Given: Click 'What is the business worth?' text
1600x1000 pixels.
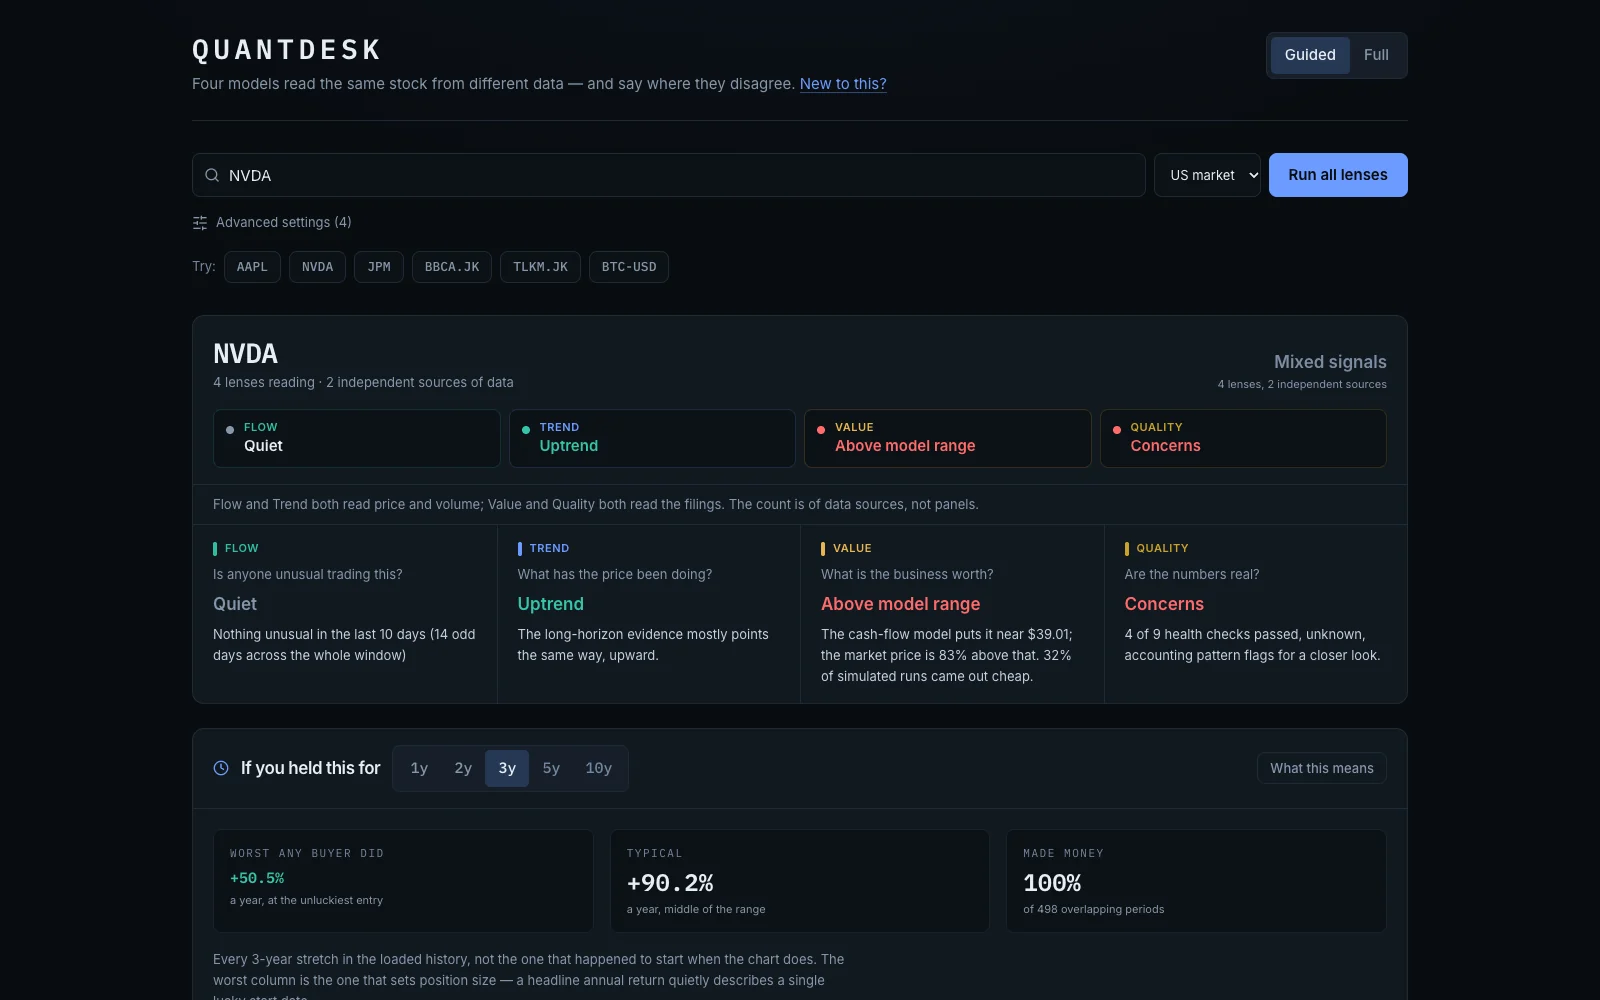Looking at the screenshot, I should click(x=907, y=574).
